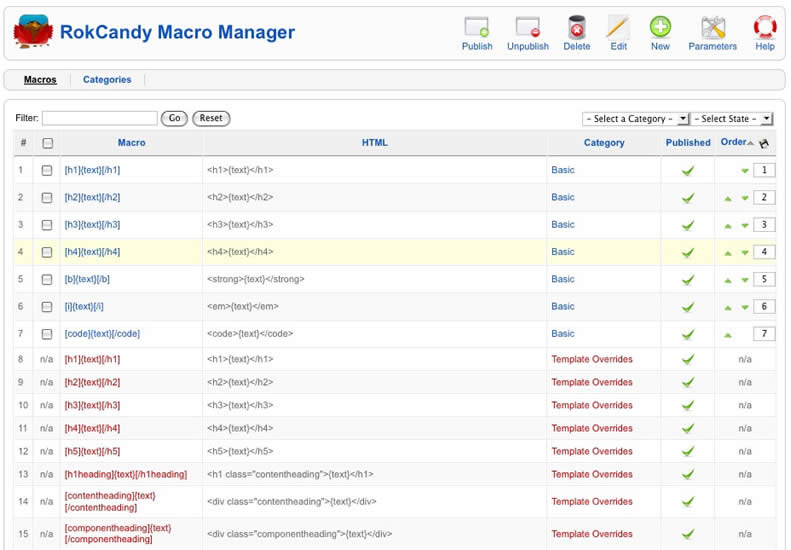Click the New green plus icon
Image resolution: width=791 pixels, height=550 pixels.
point(660,27)
